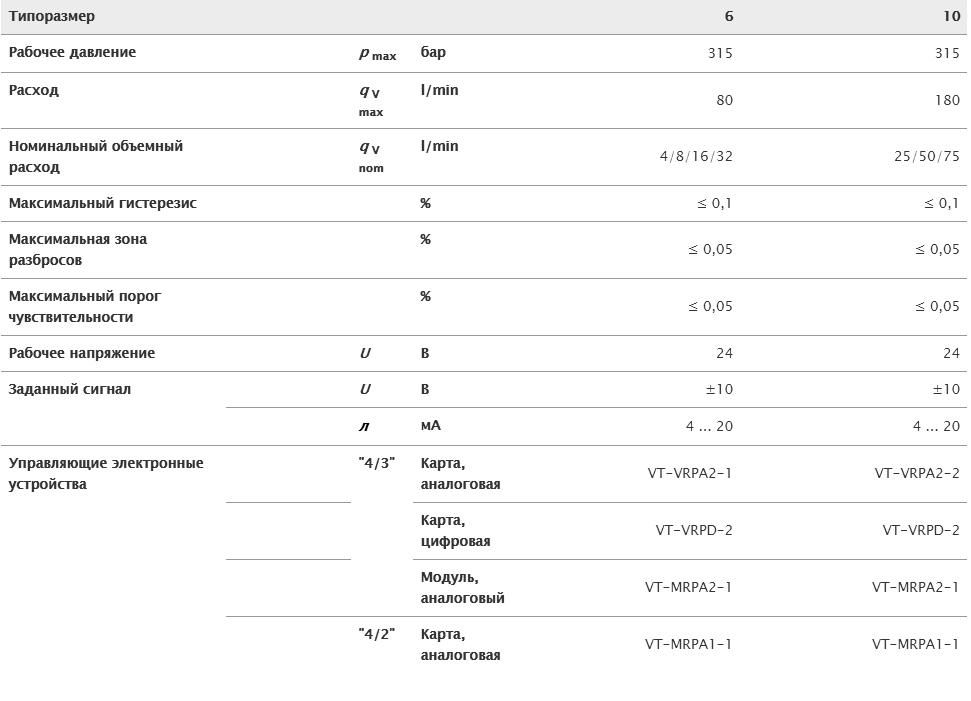971x701 pixels.
Task: Click the "4/2" valve type label
Action: [377, 634]
